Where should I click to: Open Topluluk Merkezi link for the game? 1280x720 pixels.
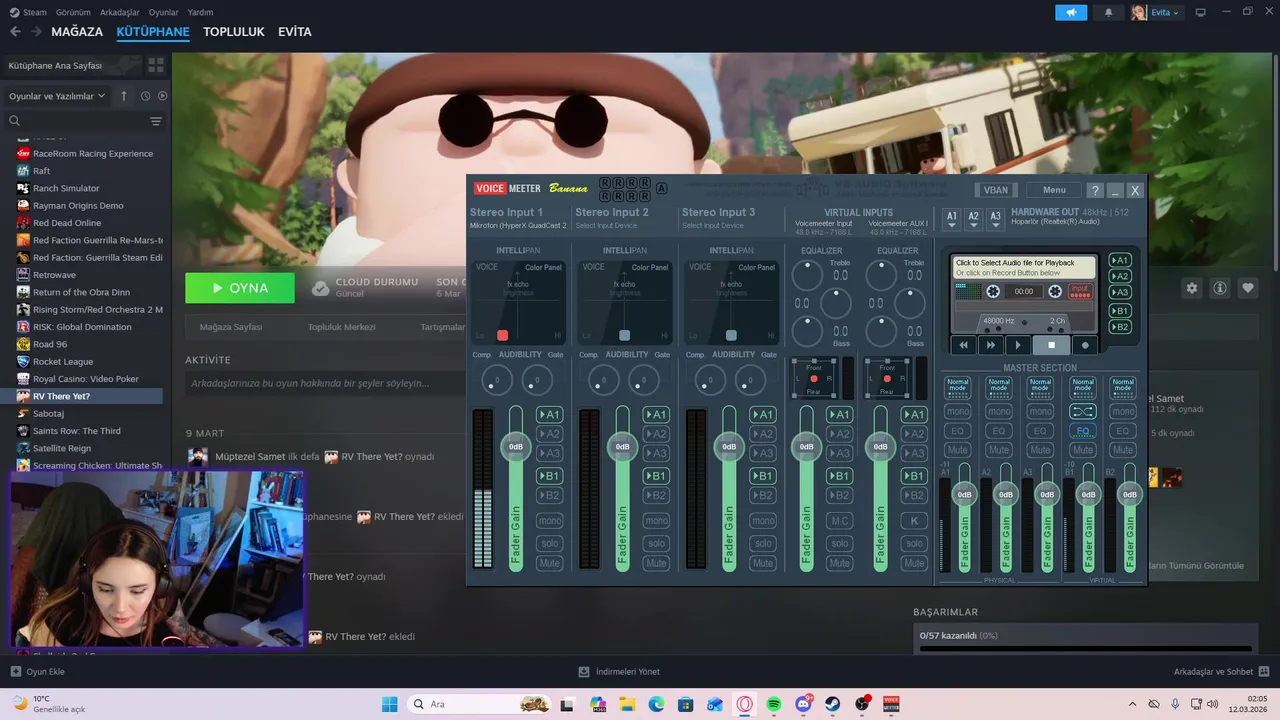point(341,327)
